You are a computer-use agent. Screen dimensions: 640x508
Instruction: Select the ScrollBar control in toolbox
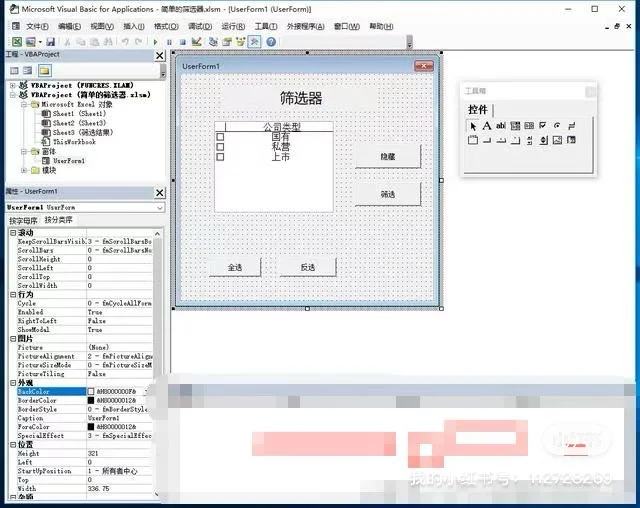529,140
